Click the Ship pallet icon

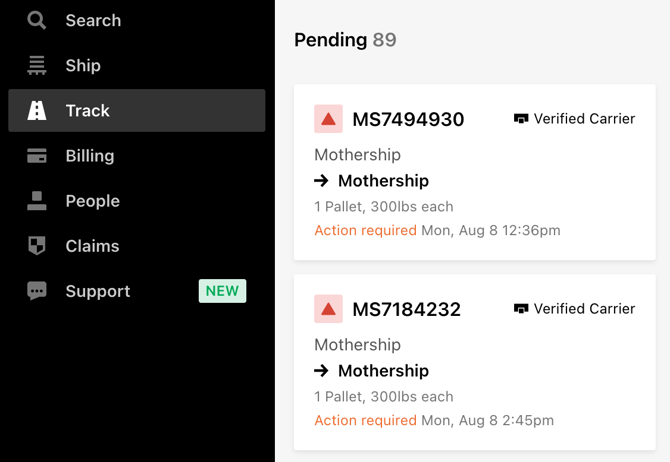point(37,65)
